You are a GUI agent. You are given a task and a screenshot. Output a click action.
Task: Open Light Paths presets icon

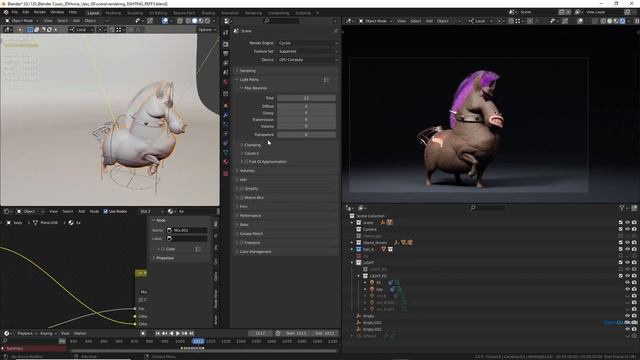coord(326,80)
